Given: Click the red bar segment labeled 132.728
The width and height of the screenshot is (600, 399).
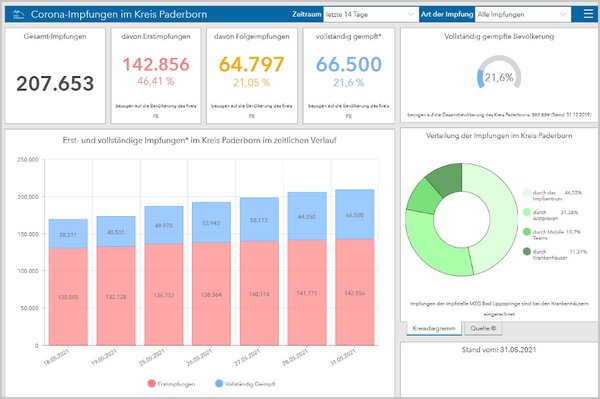Looking at the screenshot, I should [x=116, y=296].
